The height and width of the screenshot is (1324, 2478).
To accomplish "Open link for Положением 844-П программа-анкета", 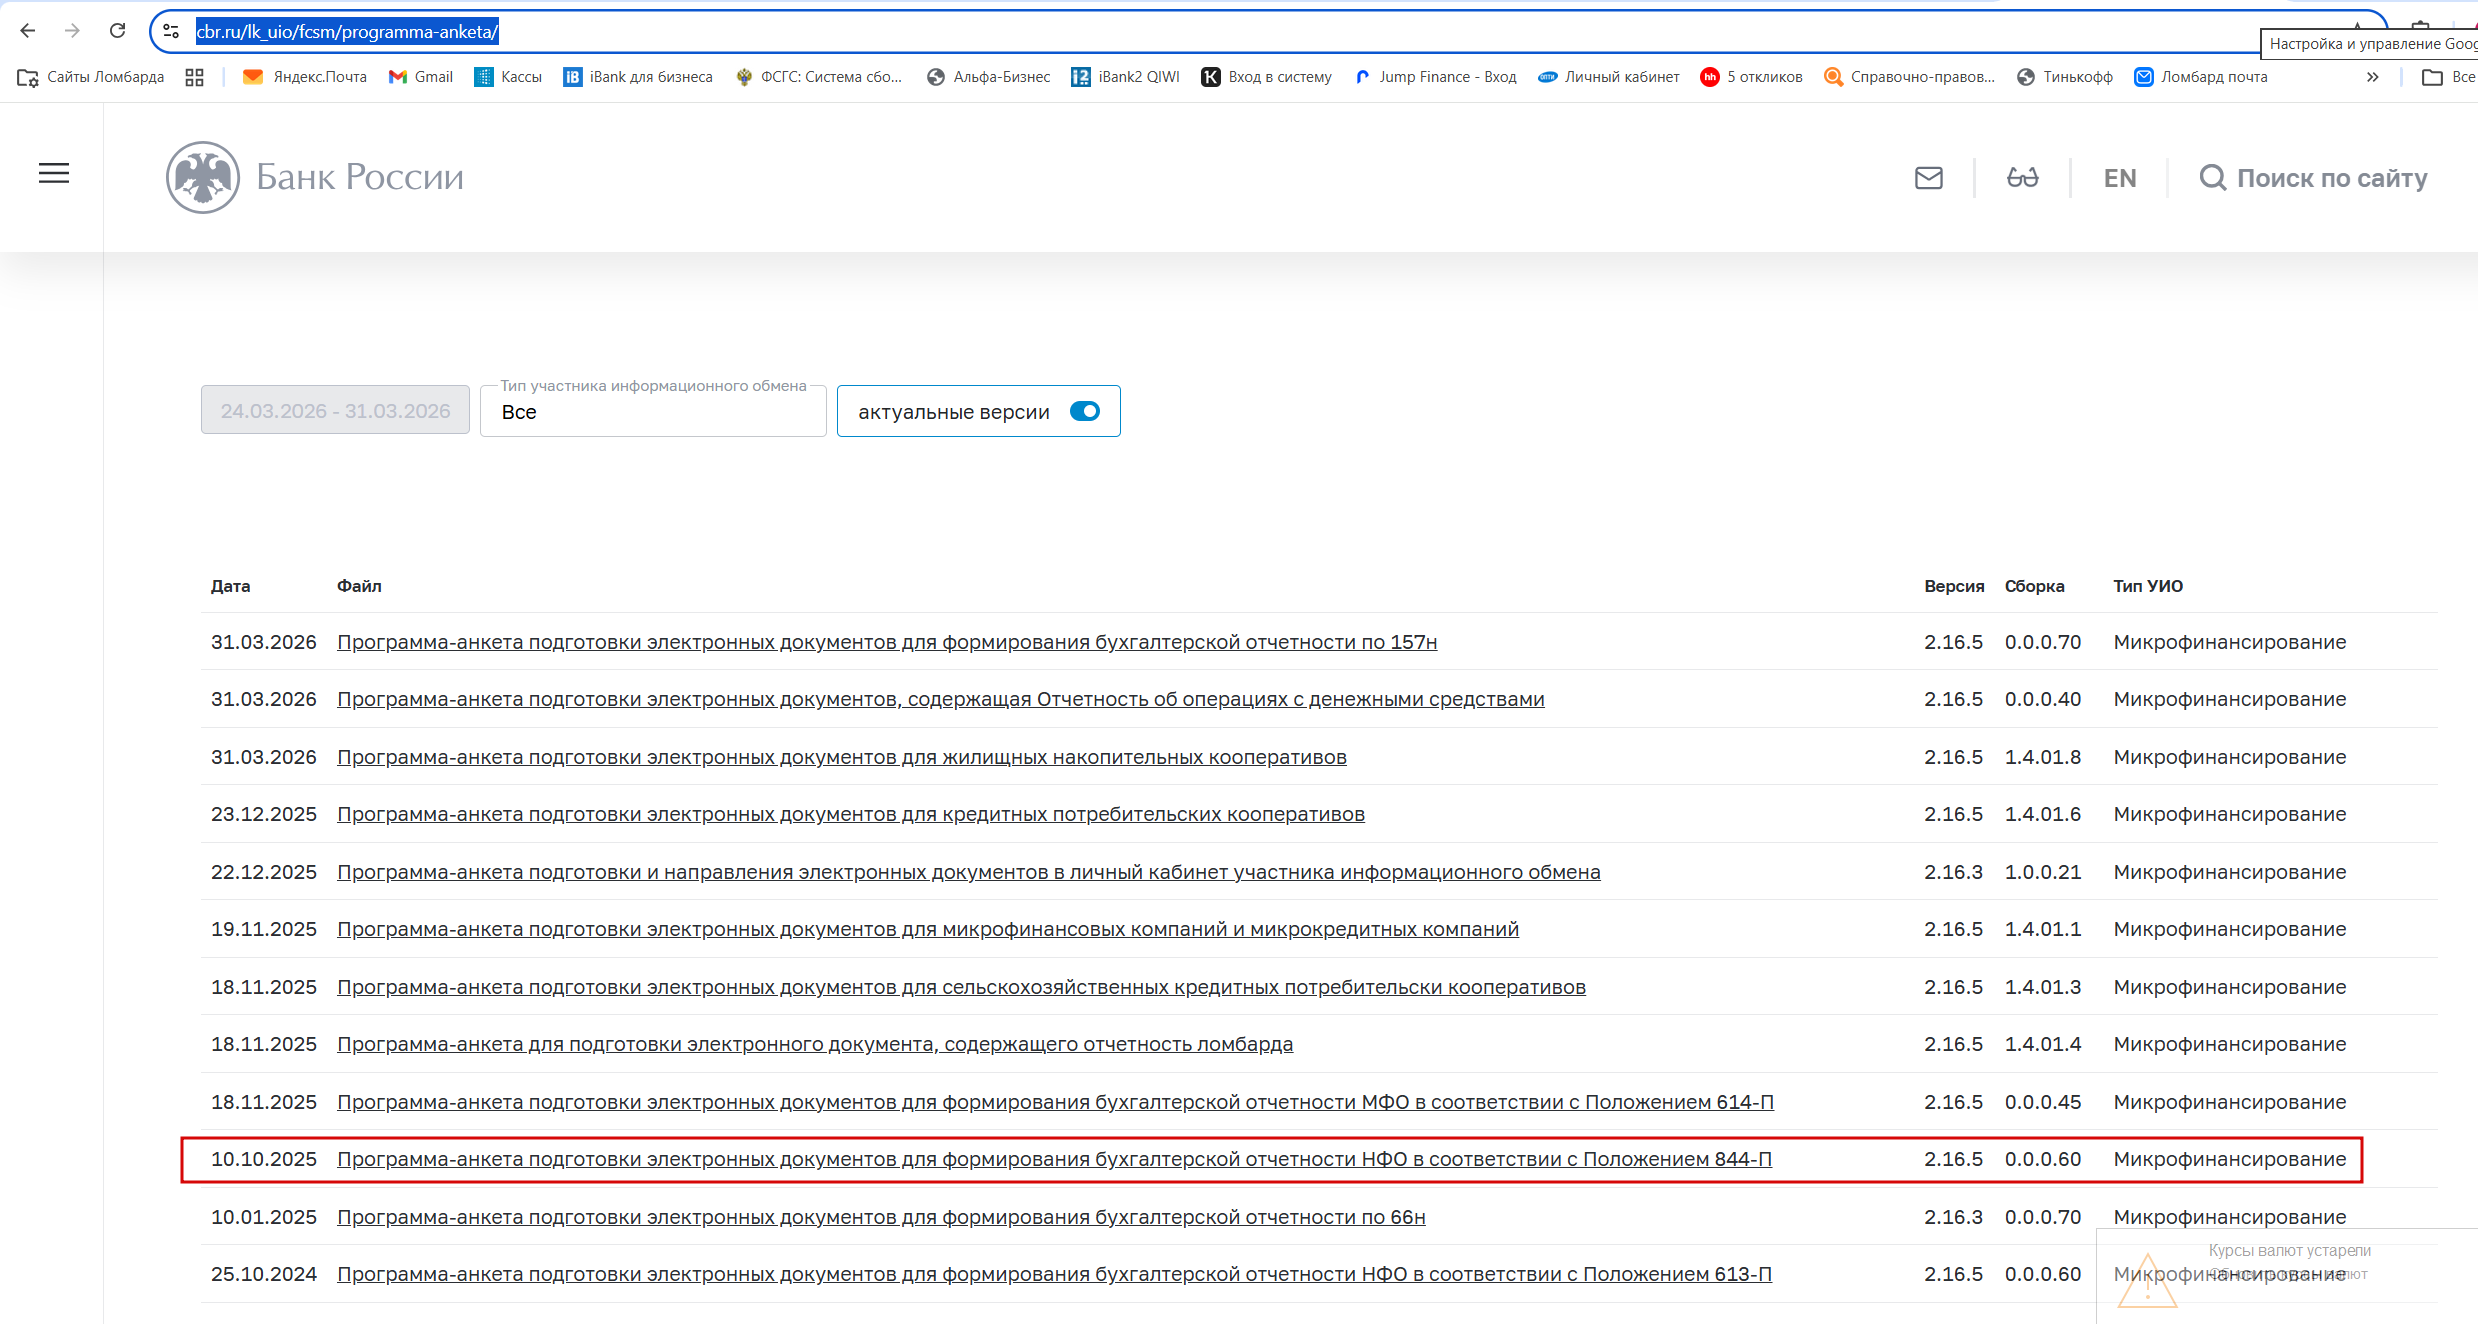I will click(x=1053, y=1159).
